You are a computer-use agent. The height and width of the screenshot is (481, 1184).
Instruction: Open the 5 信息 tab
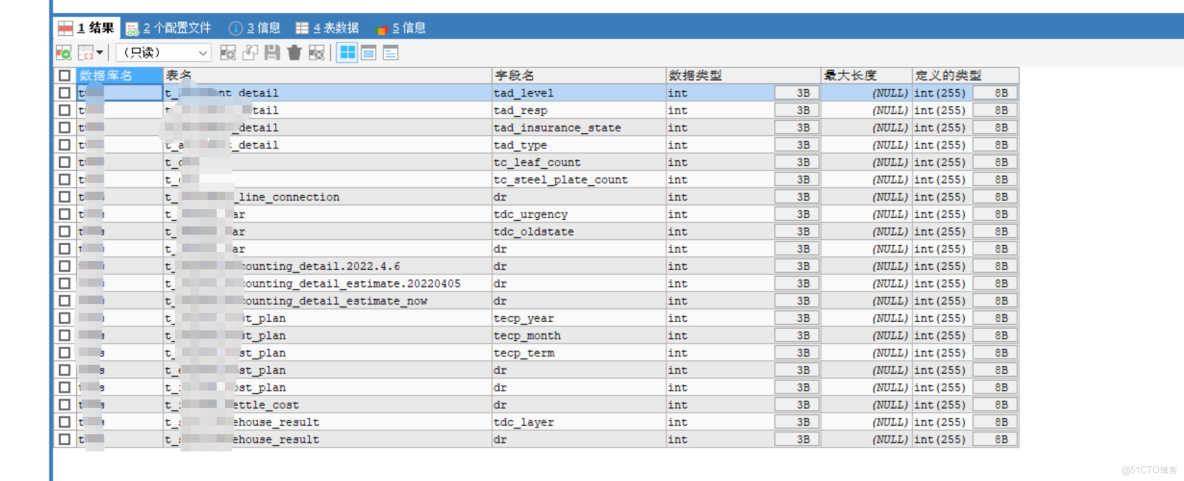pos(400,28)
